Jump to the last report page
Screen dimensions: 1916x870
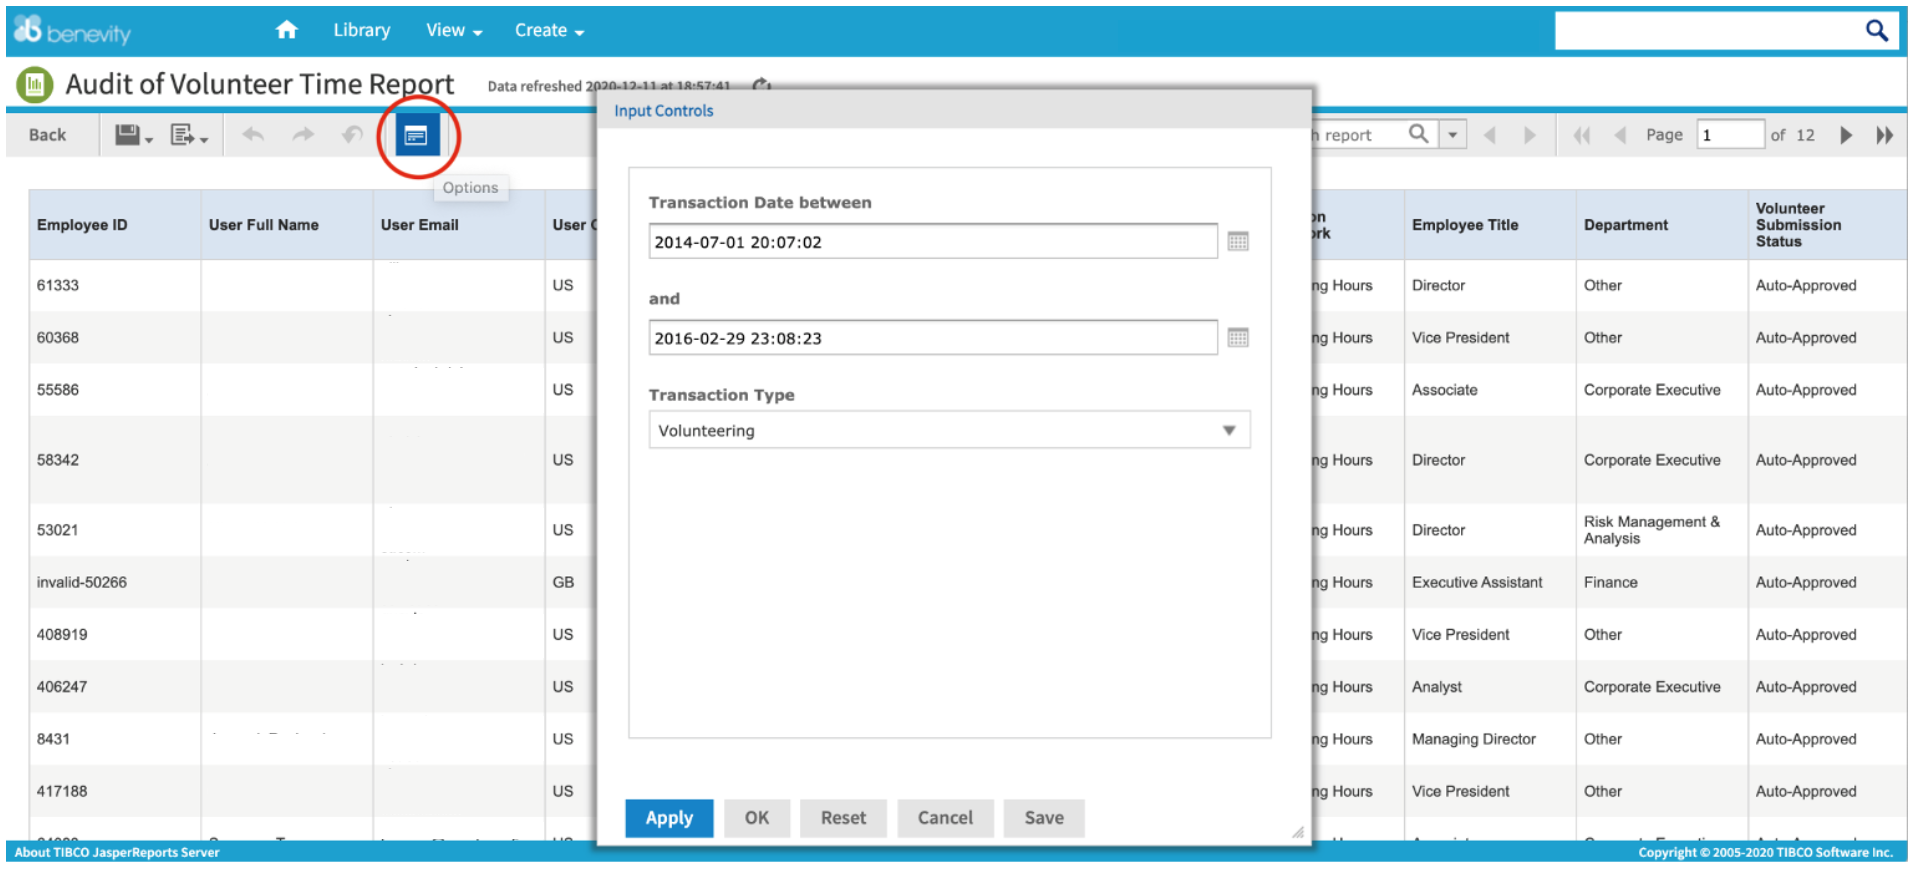tap(1884, 135)
